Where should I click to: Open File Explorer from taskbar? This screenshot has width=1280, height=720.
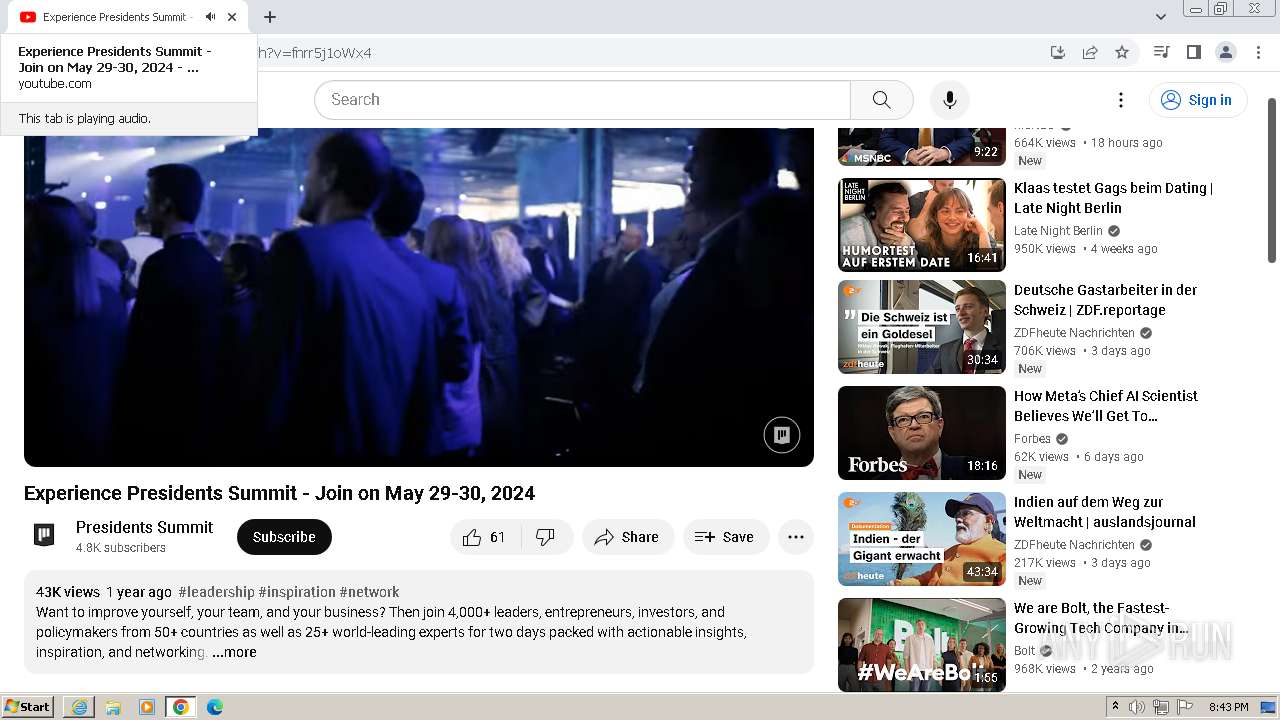(x=113, y=707)
